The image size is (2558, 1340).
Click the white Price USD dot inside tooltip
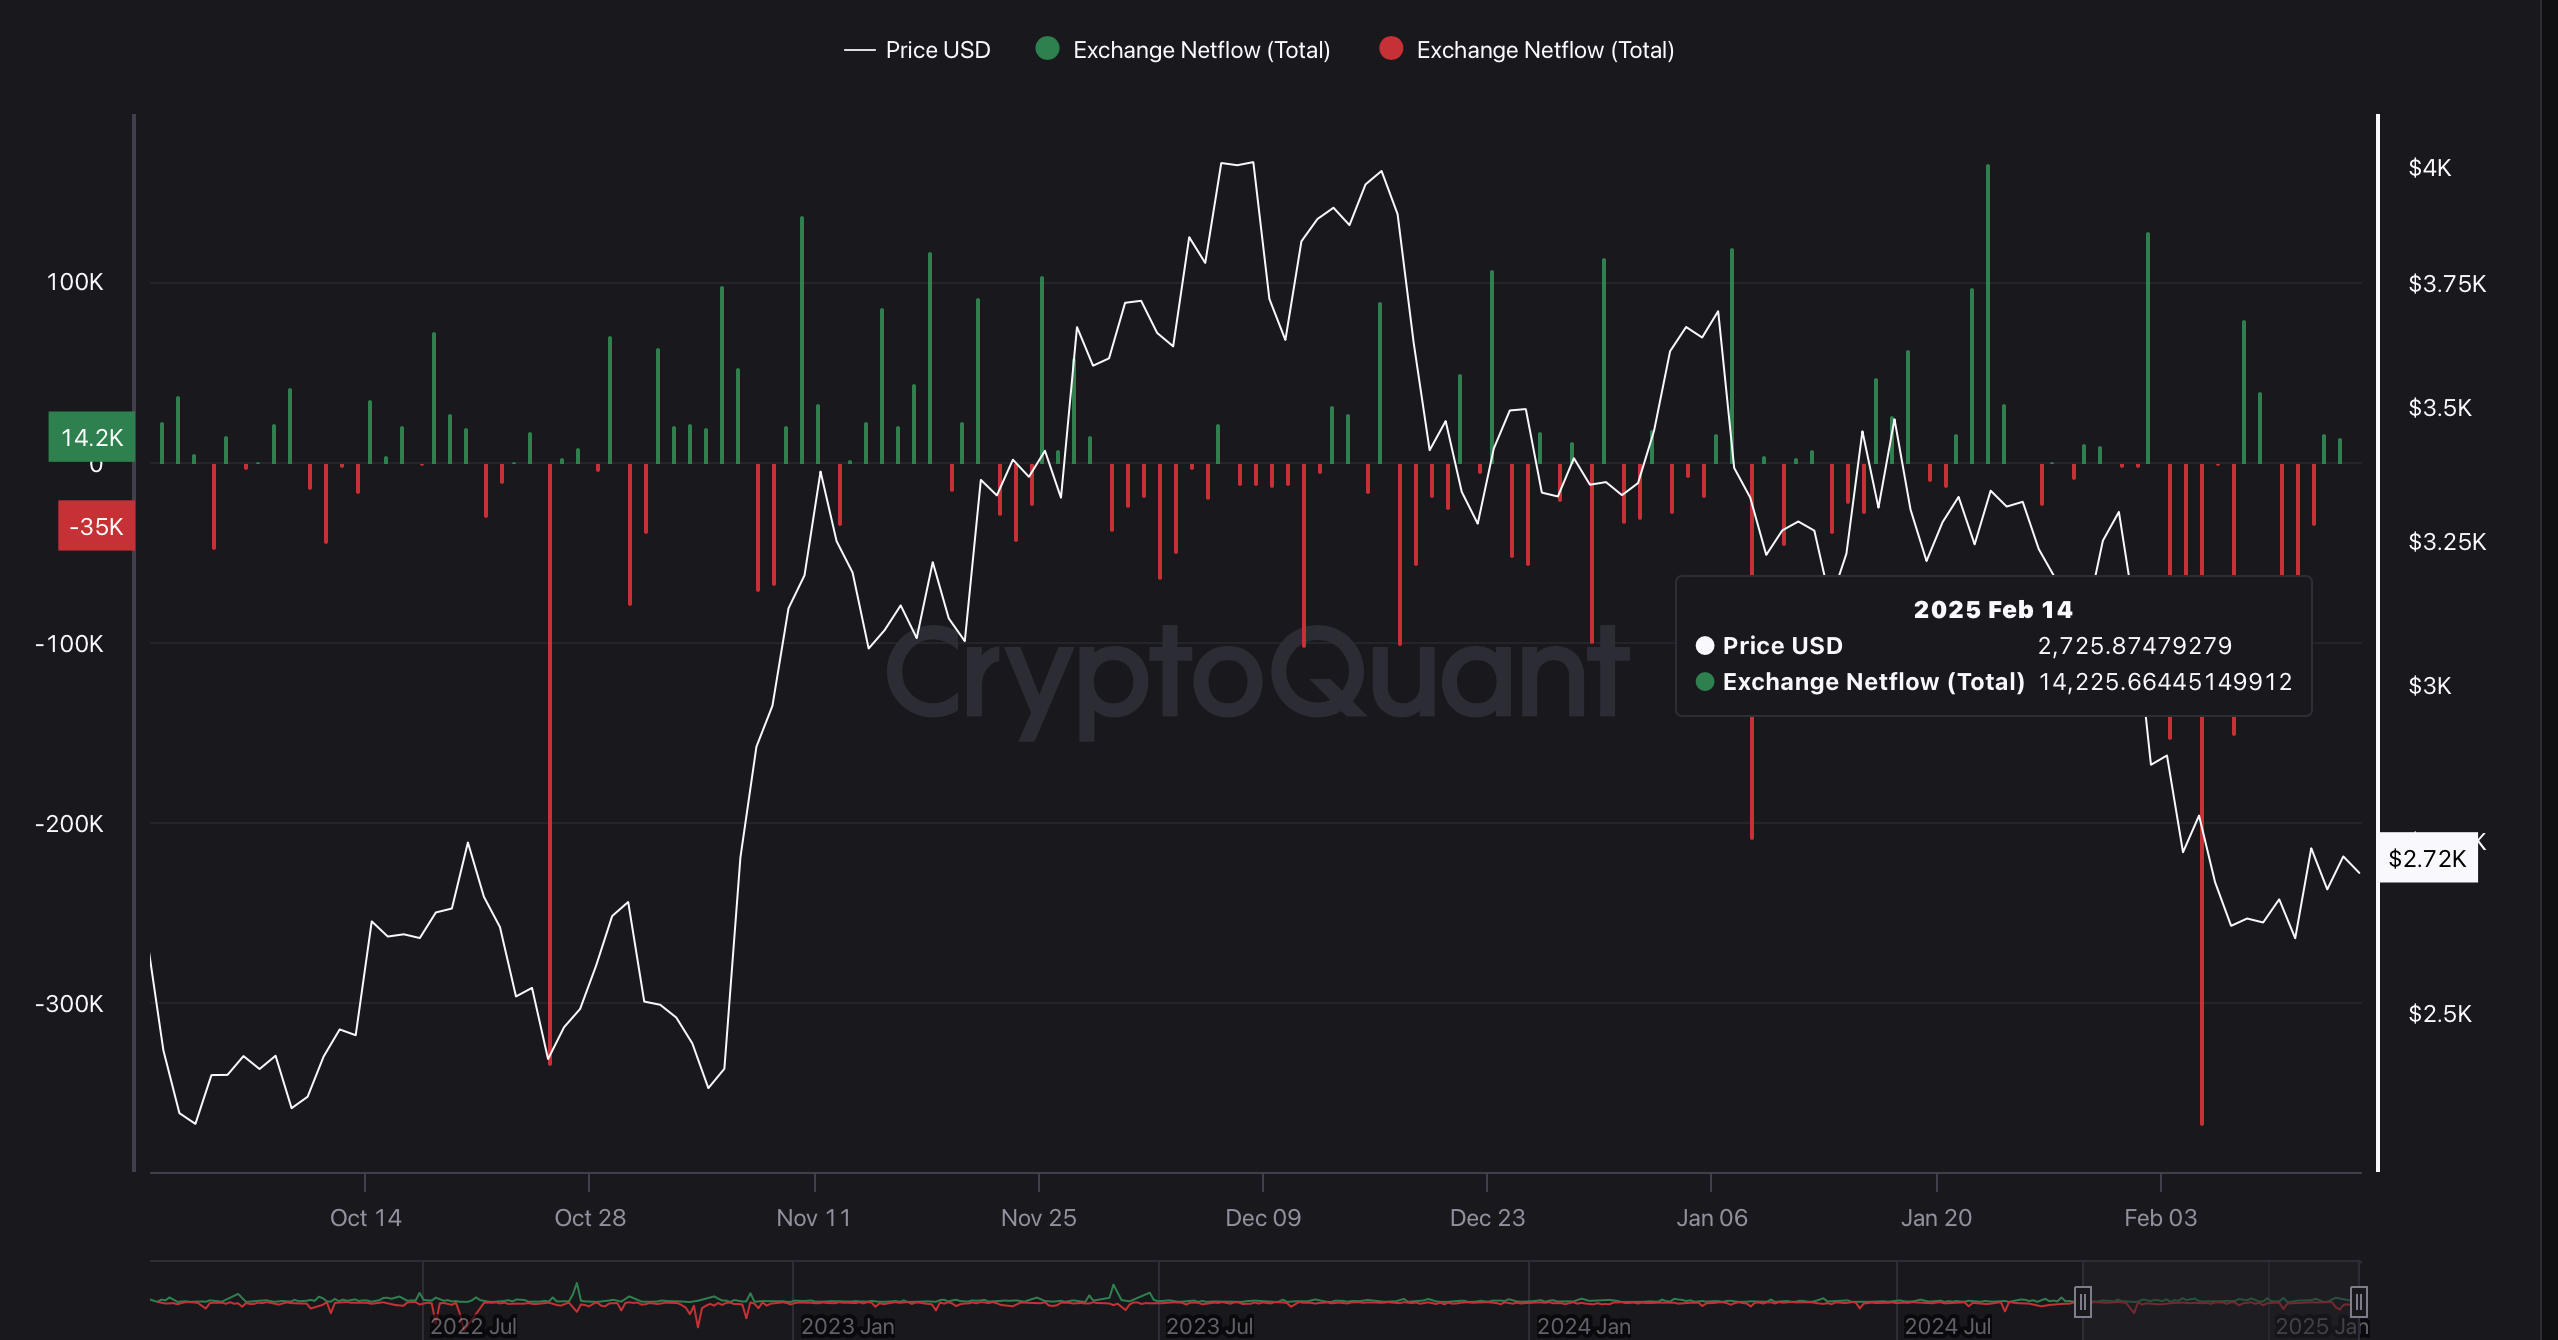pos(1705,646)
